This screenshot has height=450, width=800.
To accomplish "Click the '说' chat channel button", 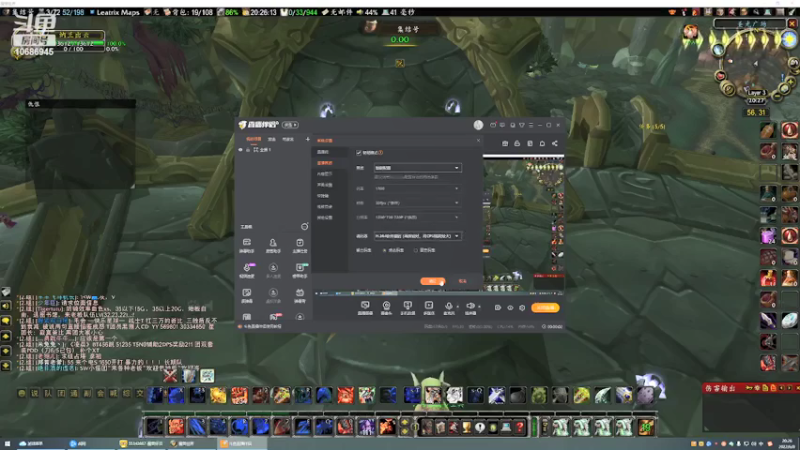I will click(35, 393).
